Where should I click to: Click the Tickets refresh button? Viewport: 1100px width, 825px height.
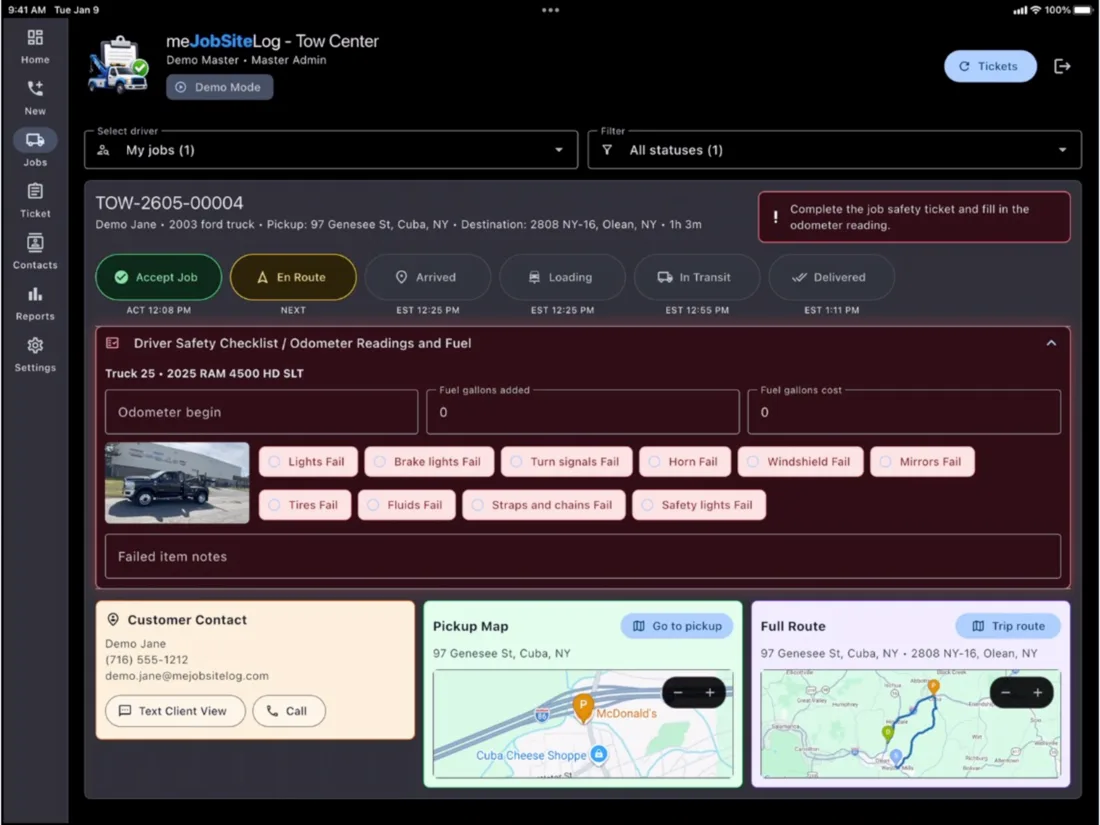pyautogui.click(x=990, y=66)
